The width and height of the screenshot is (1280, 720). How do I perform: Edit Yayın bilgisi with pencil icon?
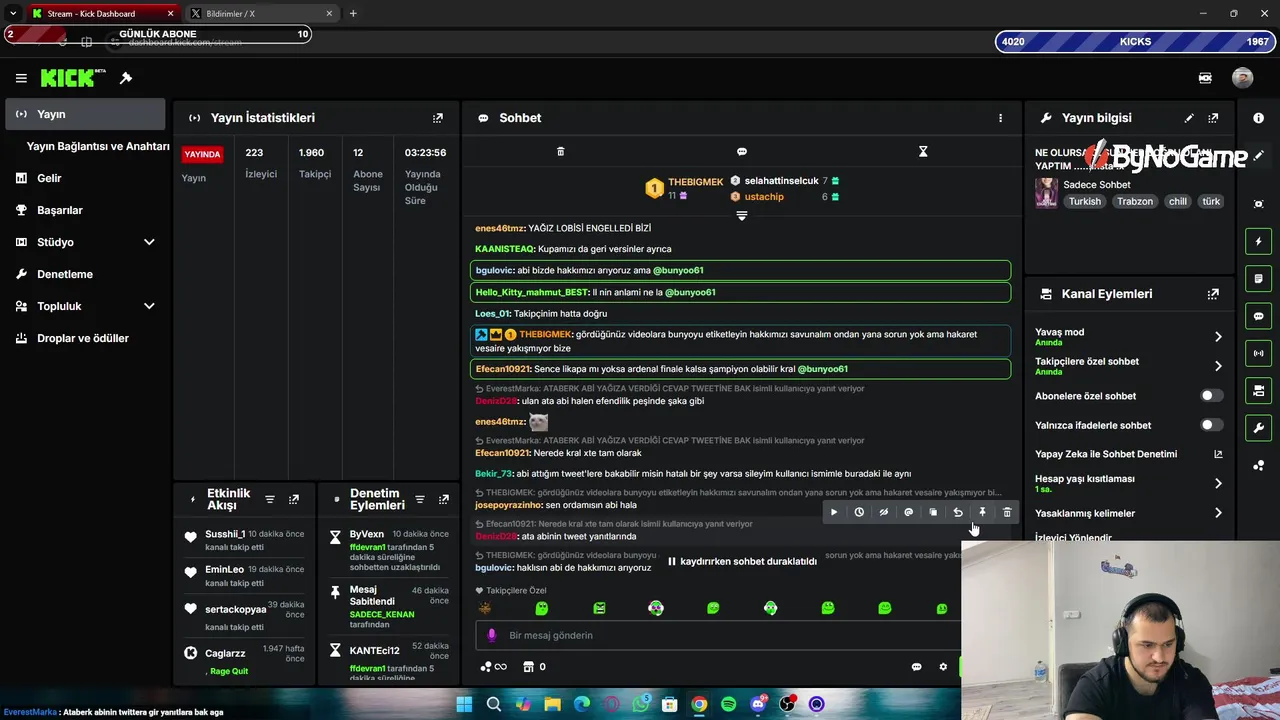click(x=1189, y=118)
